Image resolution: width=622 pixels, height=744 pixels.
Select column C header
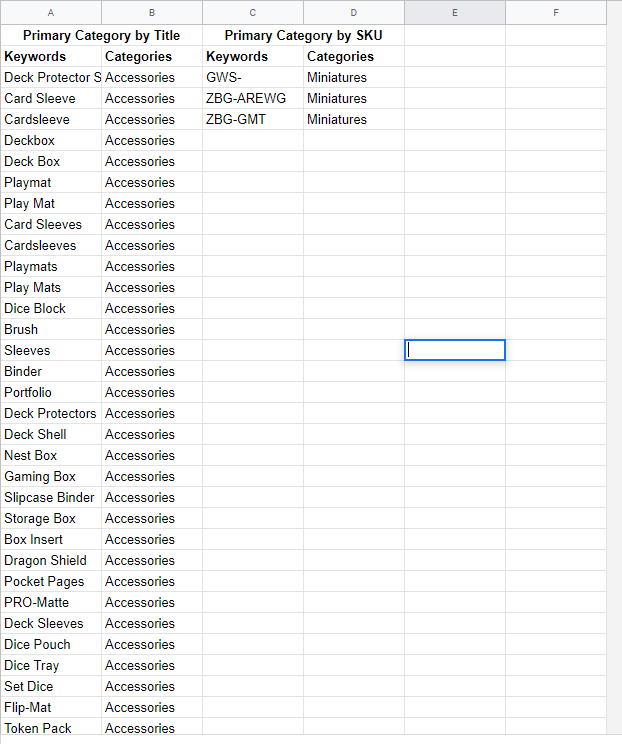pos(253,13)
